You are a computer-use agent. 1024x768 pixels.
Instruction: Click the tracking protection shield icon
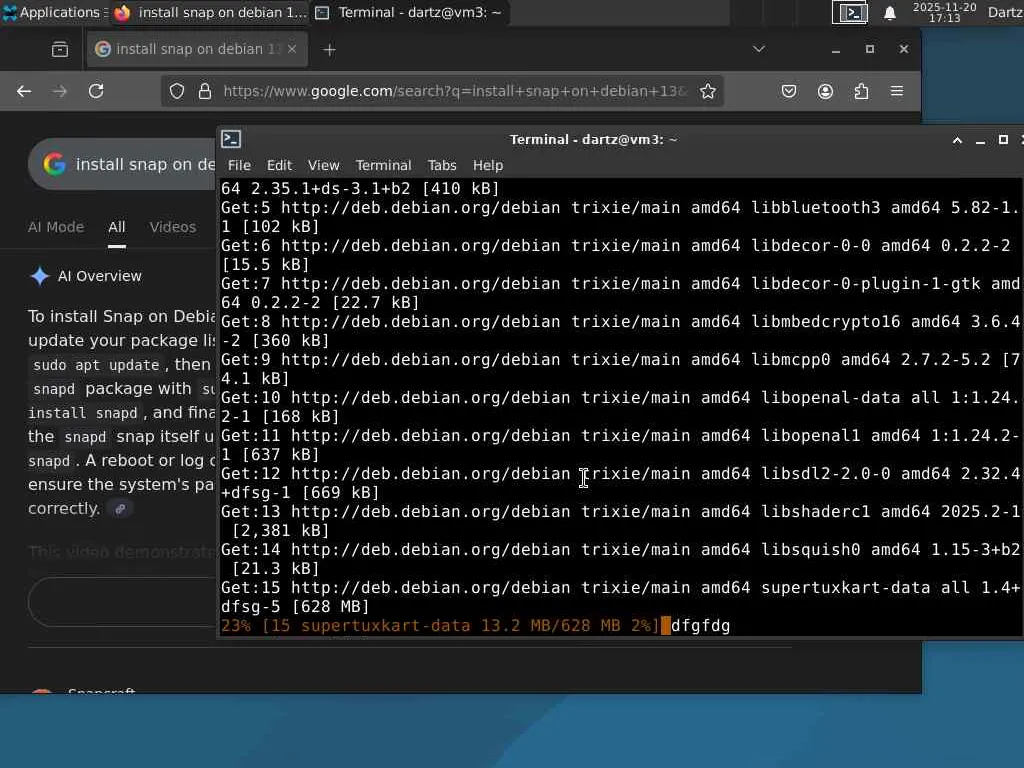(x=176, y=91)
